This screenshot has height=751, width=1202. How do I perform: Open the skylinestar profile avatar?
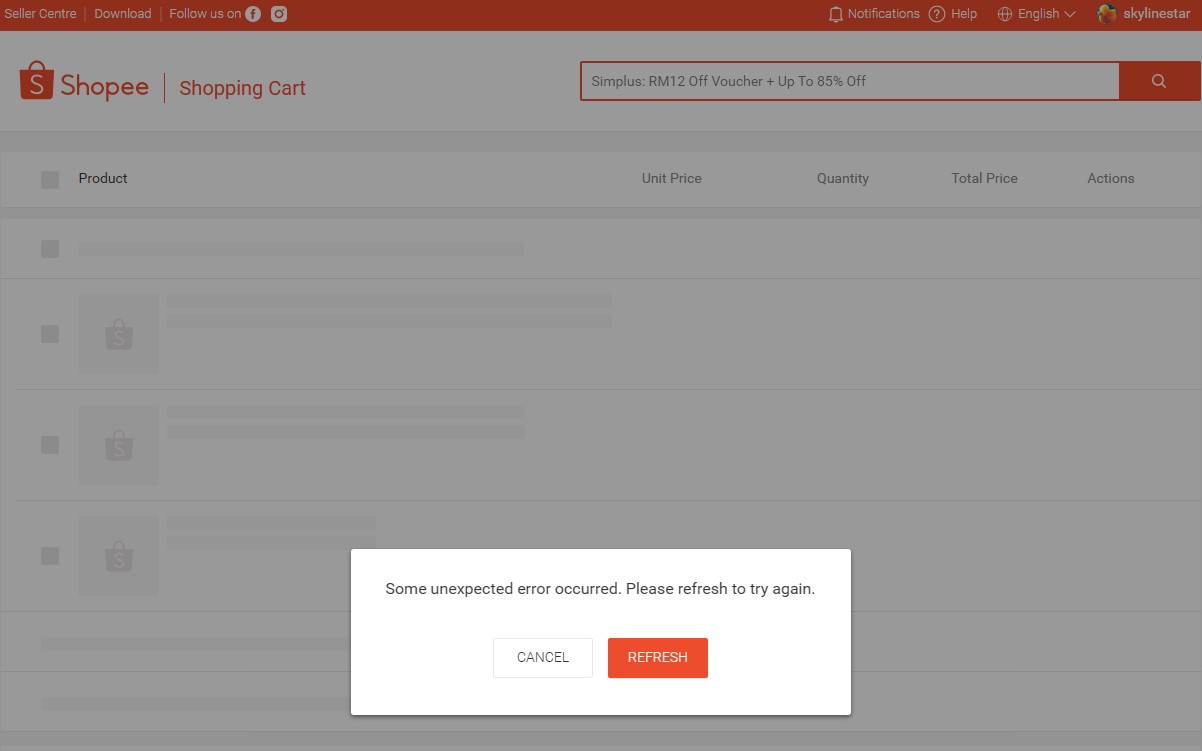[x=1107, y=14]
